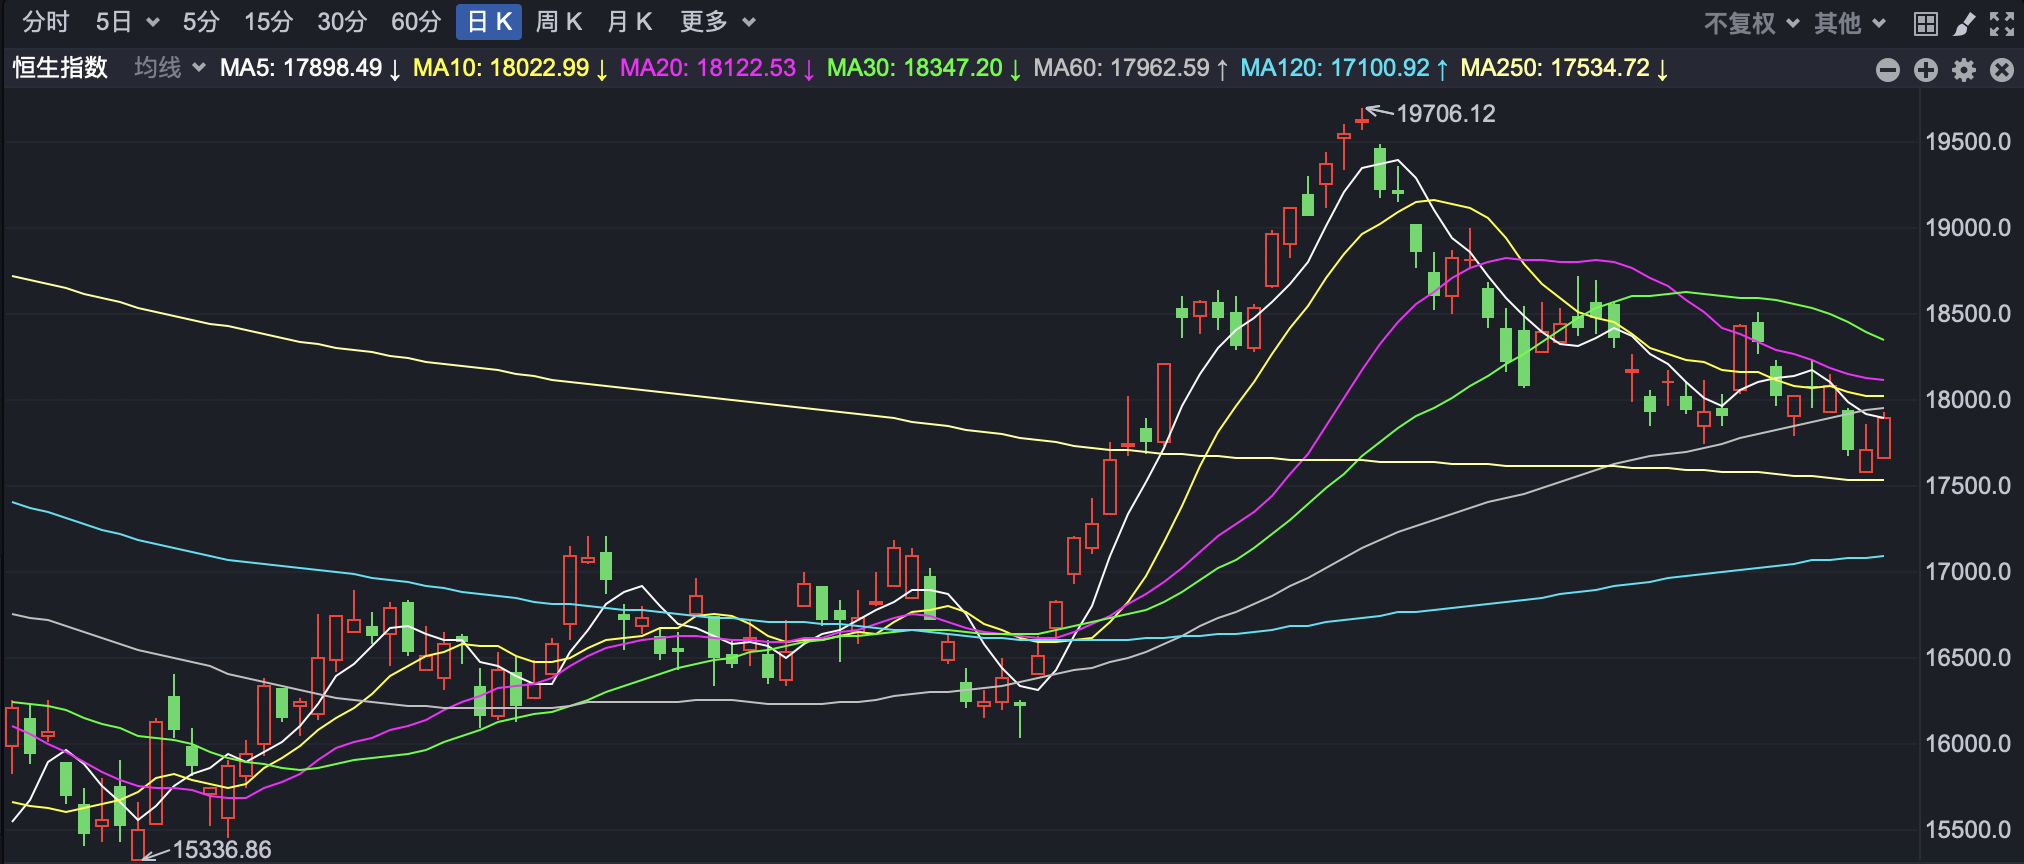Enter fullscreen with the expand arrows icon
This screenshot has width=2024, height=864.
(2002, 23)
